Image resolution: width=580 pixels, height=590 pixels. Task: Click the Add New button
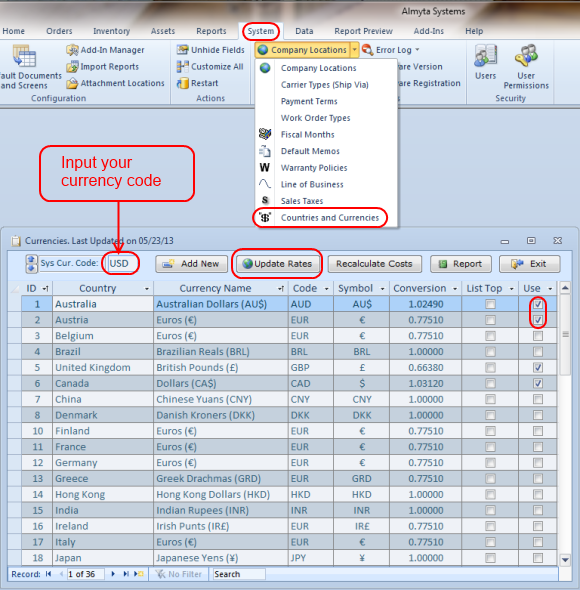(192, 264)
